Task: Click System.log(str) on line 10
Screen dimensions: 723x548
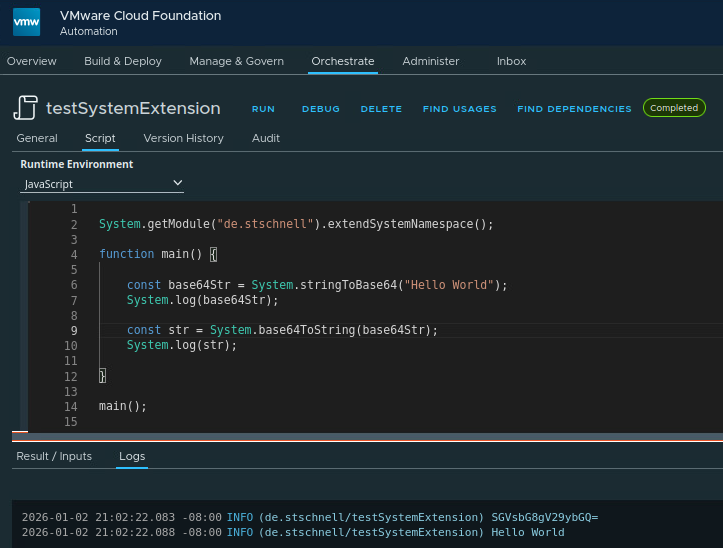Action: point(182,345)
